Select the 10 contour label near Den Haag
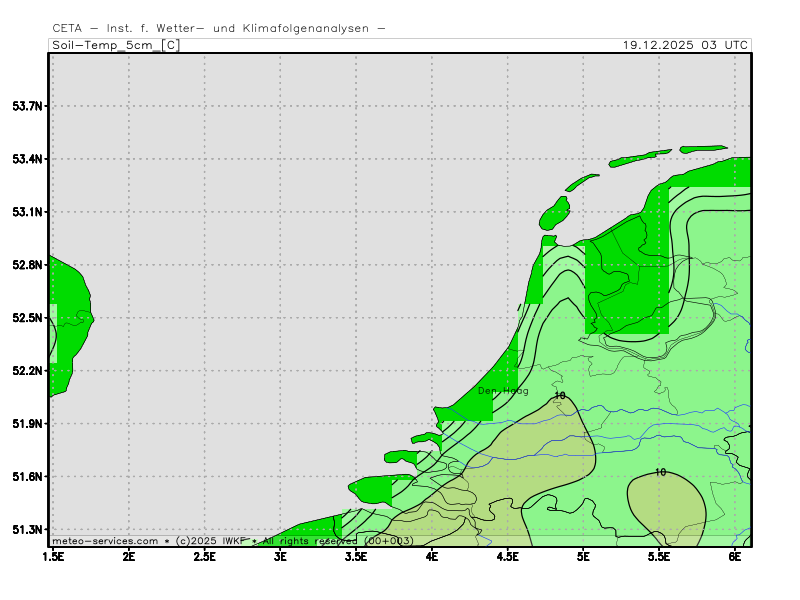The height and width of the screenshot is (600, 800). coord(559,396)
